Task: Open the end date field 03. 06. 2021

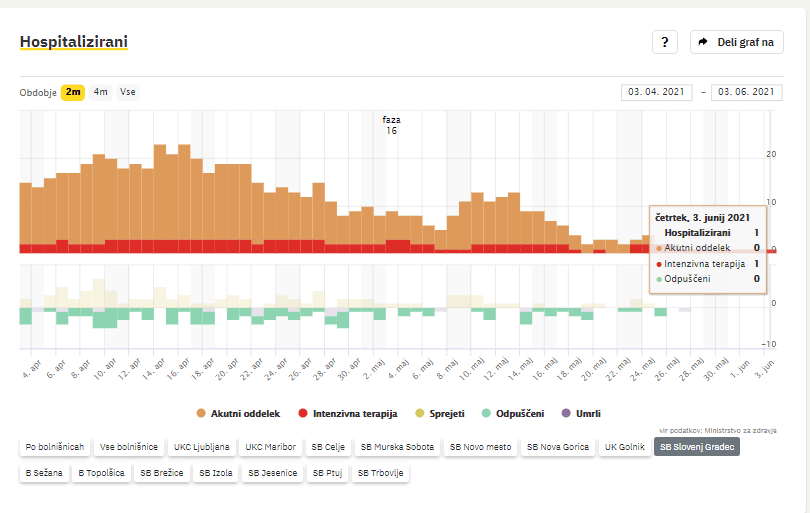Action: [x=745, y=93]
